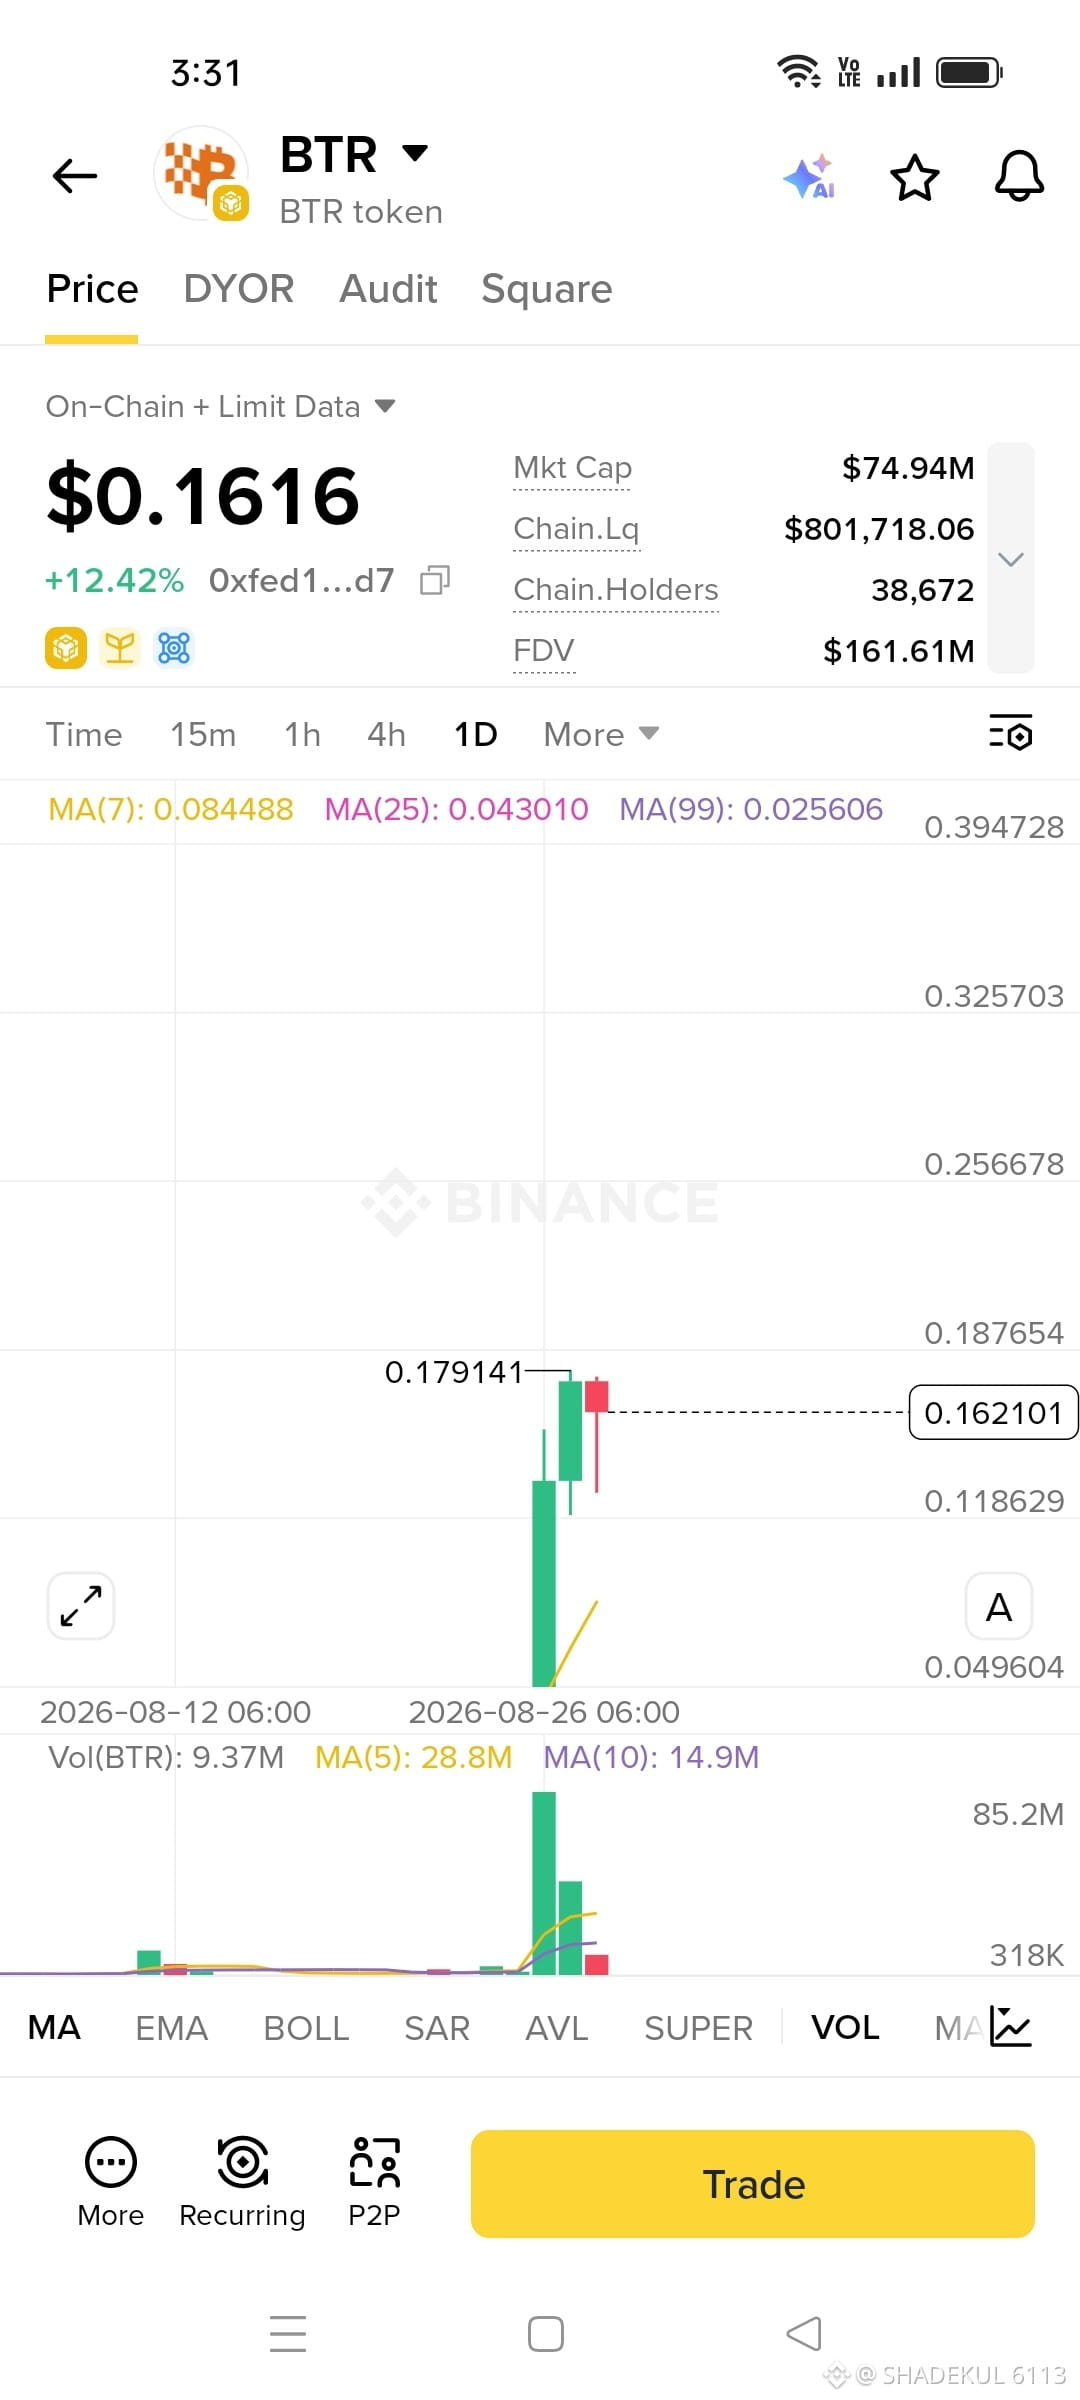The height and width of the screenshot is (2400, 1080).
Task: Tap the MA(7): 0.084488 value
Action: [x=171, y=809]
